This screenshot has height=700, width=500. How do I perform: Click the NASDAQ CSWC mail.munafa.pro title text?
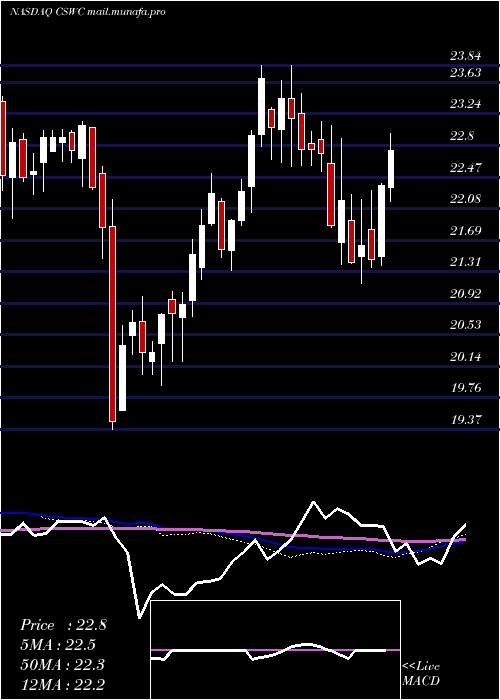click(x=88, y=12)
